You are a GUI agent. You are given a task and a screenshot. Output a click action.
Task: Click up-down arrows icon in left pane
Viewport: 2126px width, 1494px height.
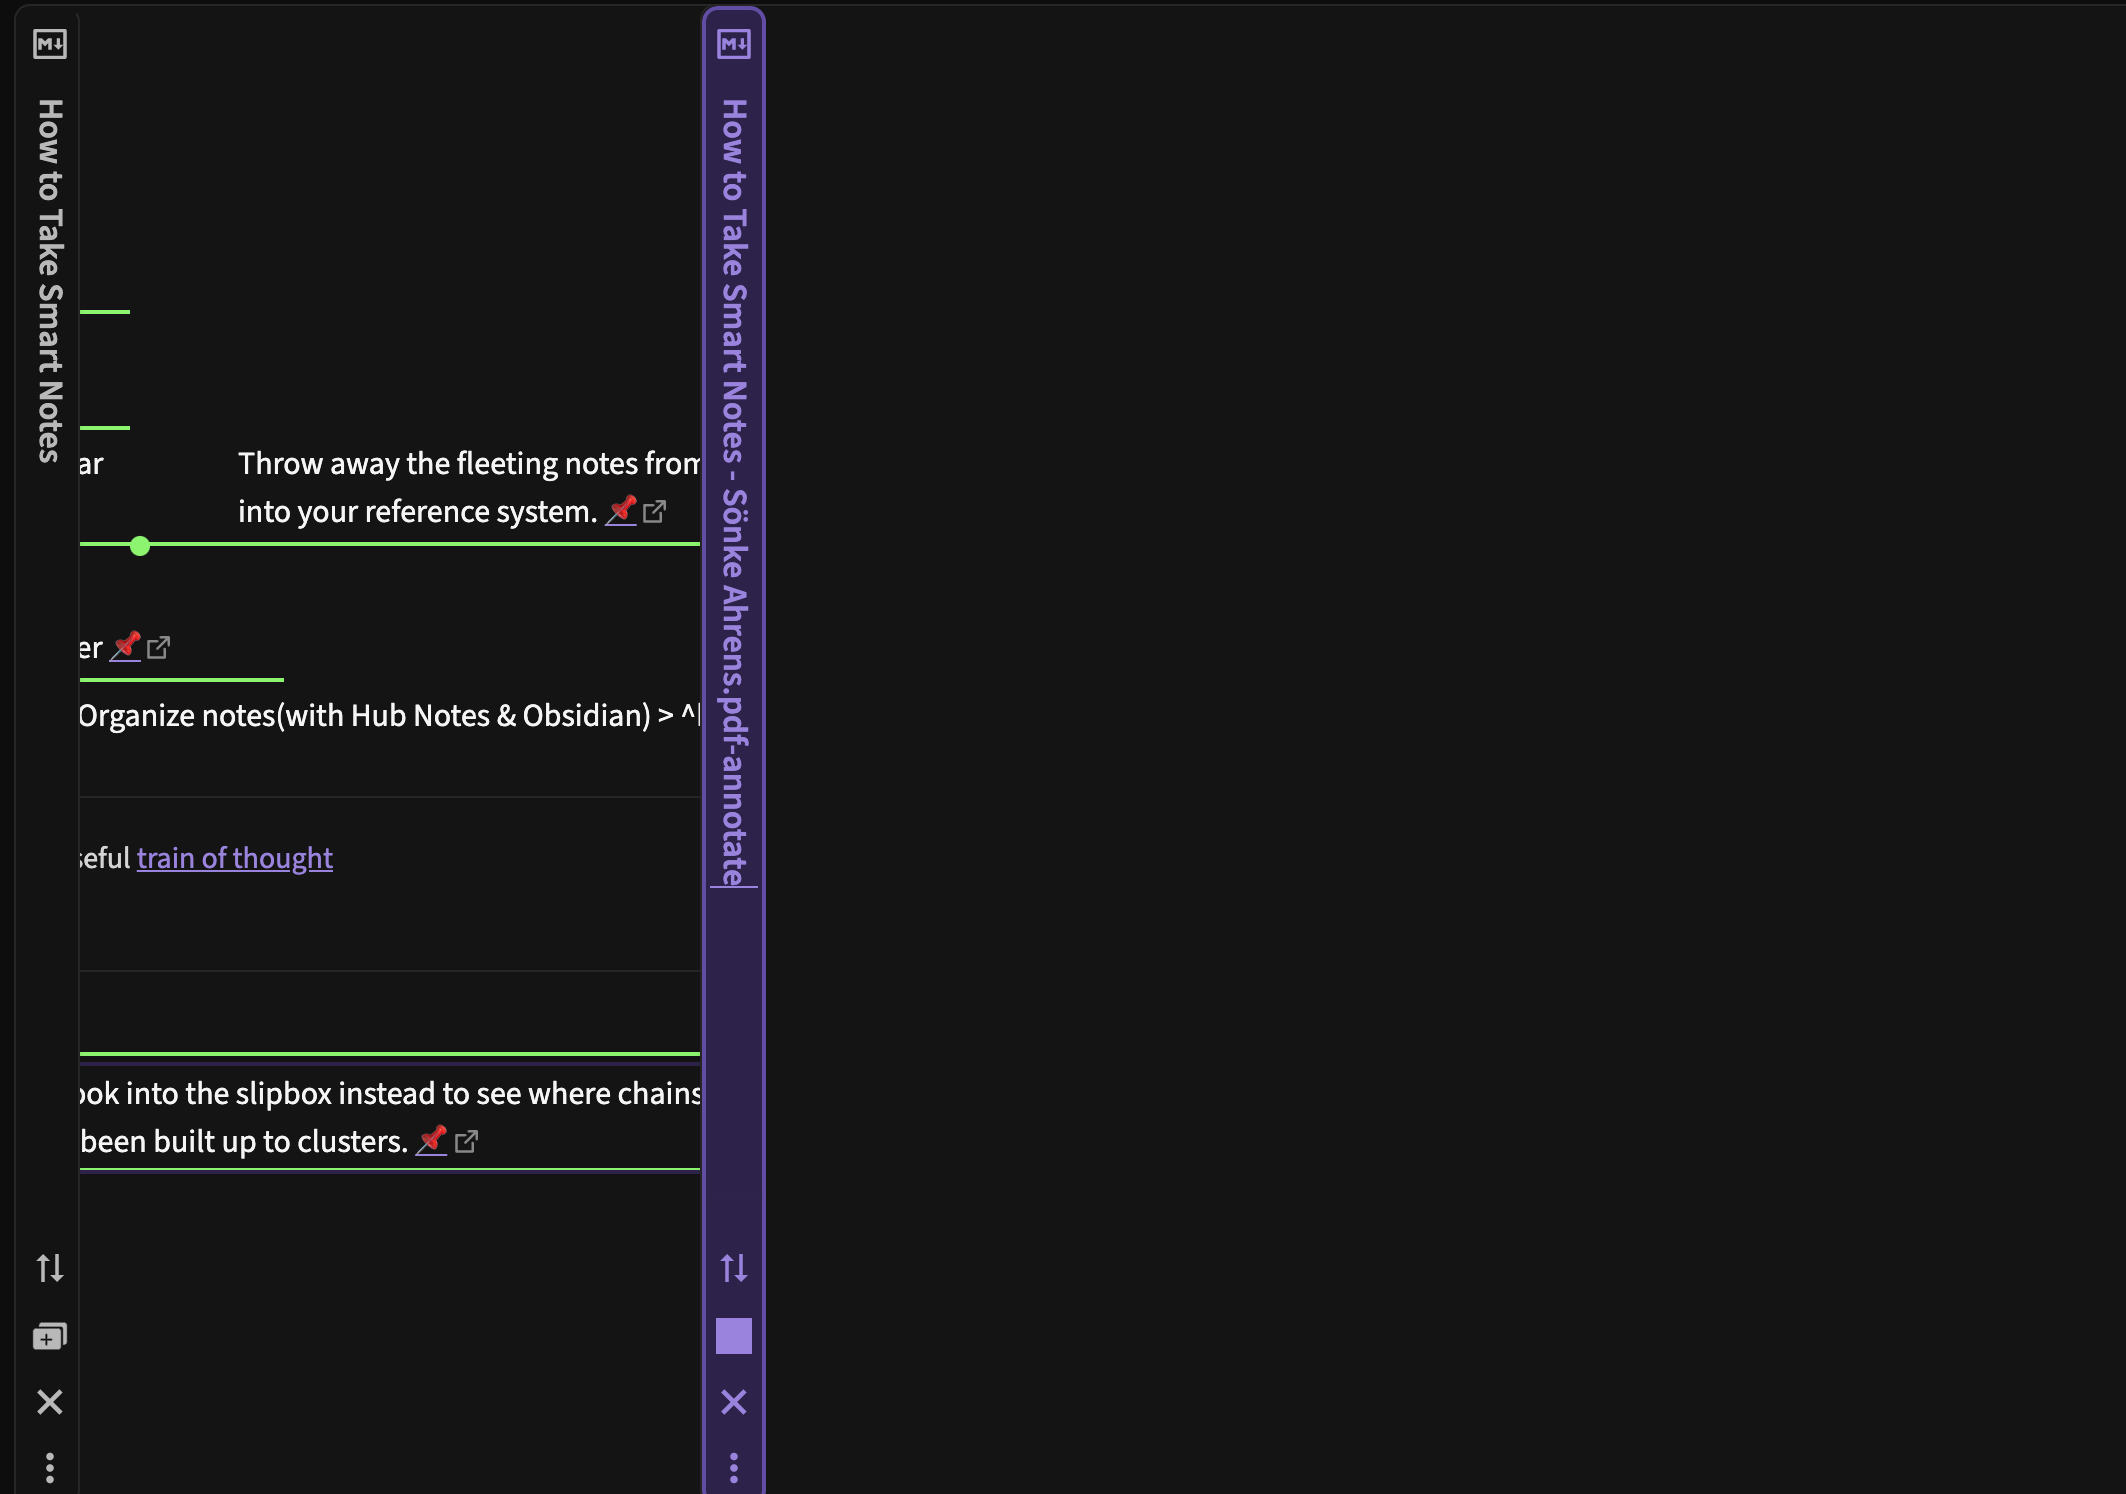pos(49,1268)
